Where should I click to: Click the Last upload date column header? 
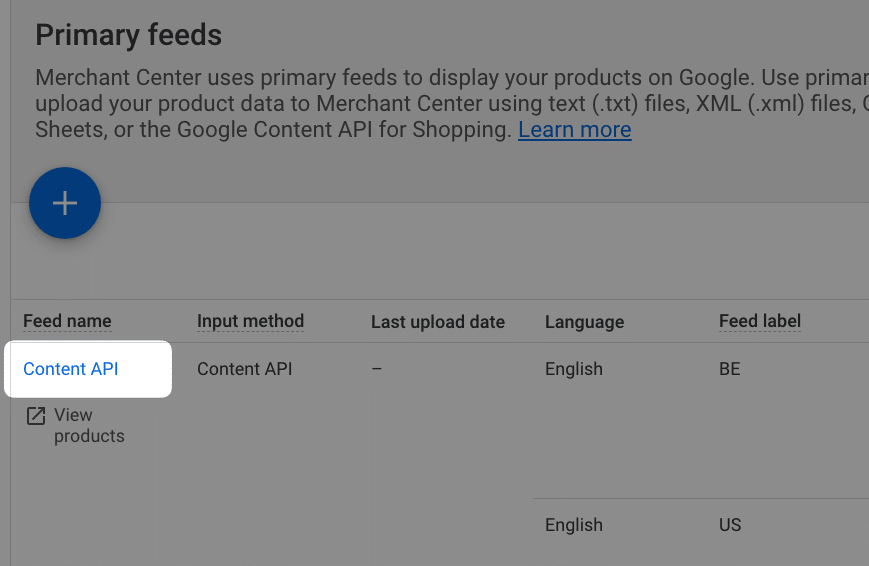coord(438,322)
